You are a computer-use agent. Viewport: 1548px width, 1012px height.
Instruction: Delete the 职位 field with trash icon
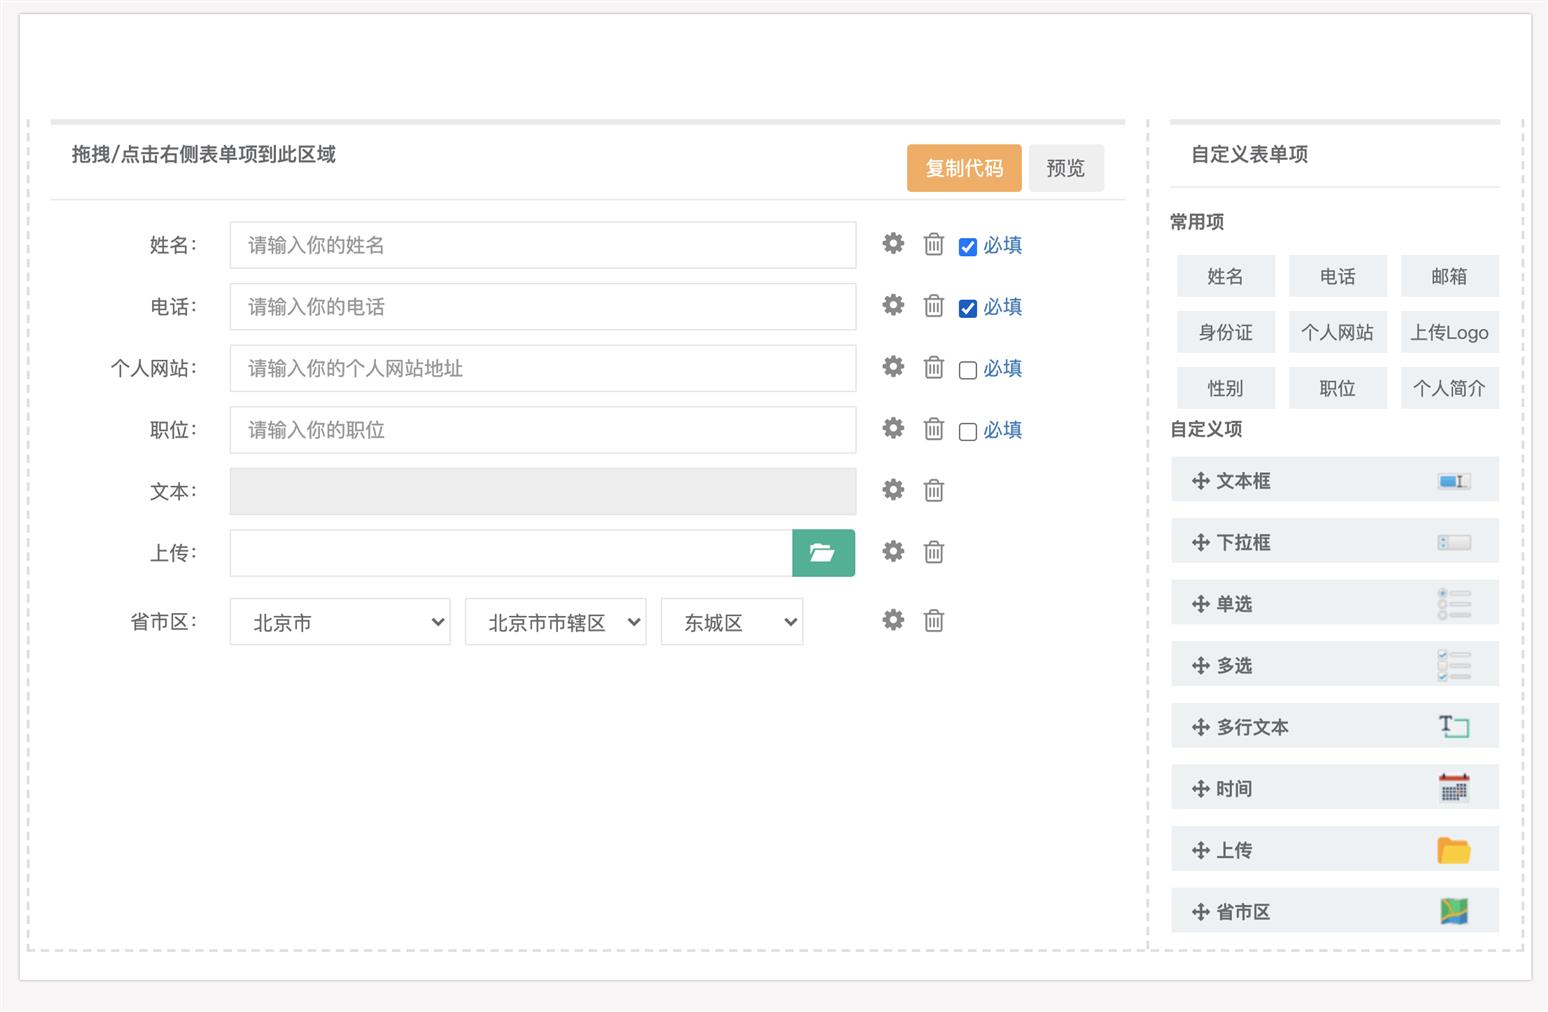934,429
